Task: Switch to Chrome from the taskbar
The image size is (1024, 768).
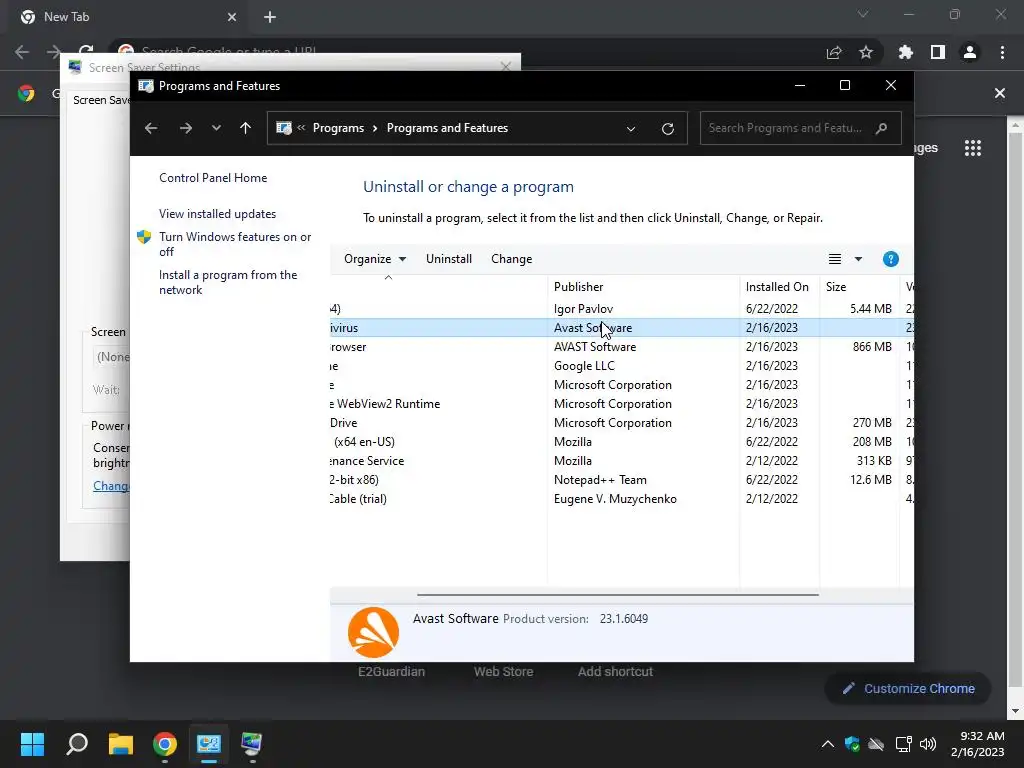Action: 165,744
